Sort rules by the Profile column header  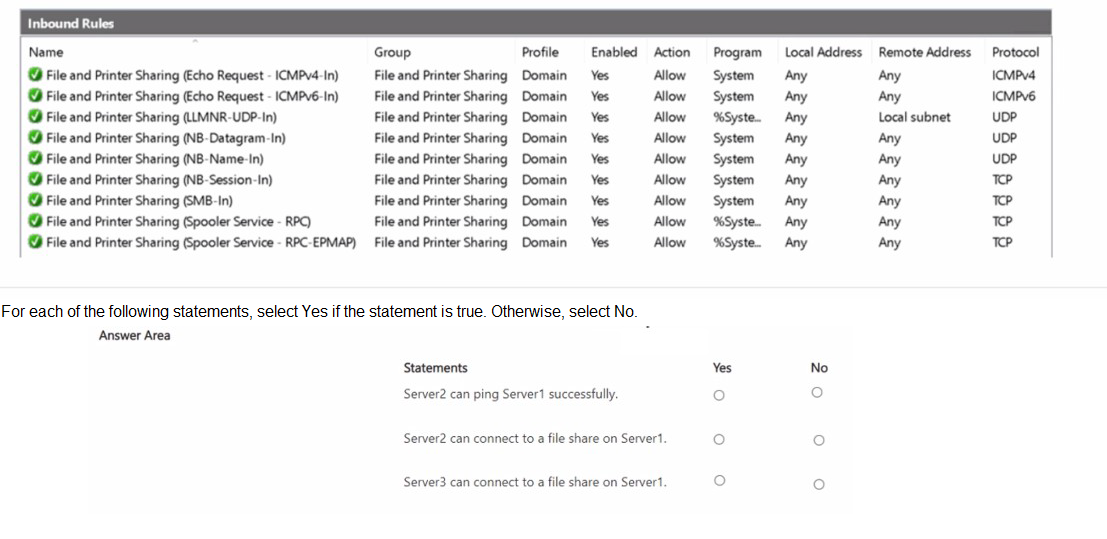click(540, 52)
